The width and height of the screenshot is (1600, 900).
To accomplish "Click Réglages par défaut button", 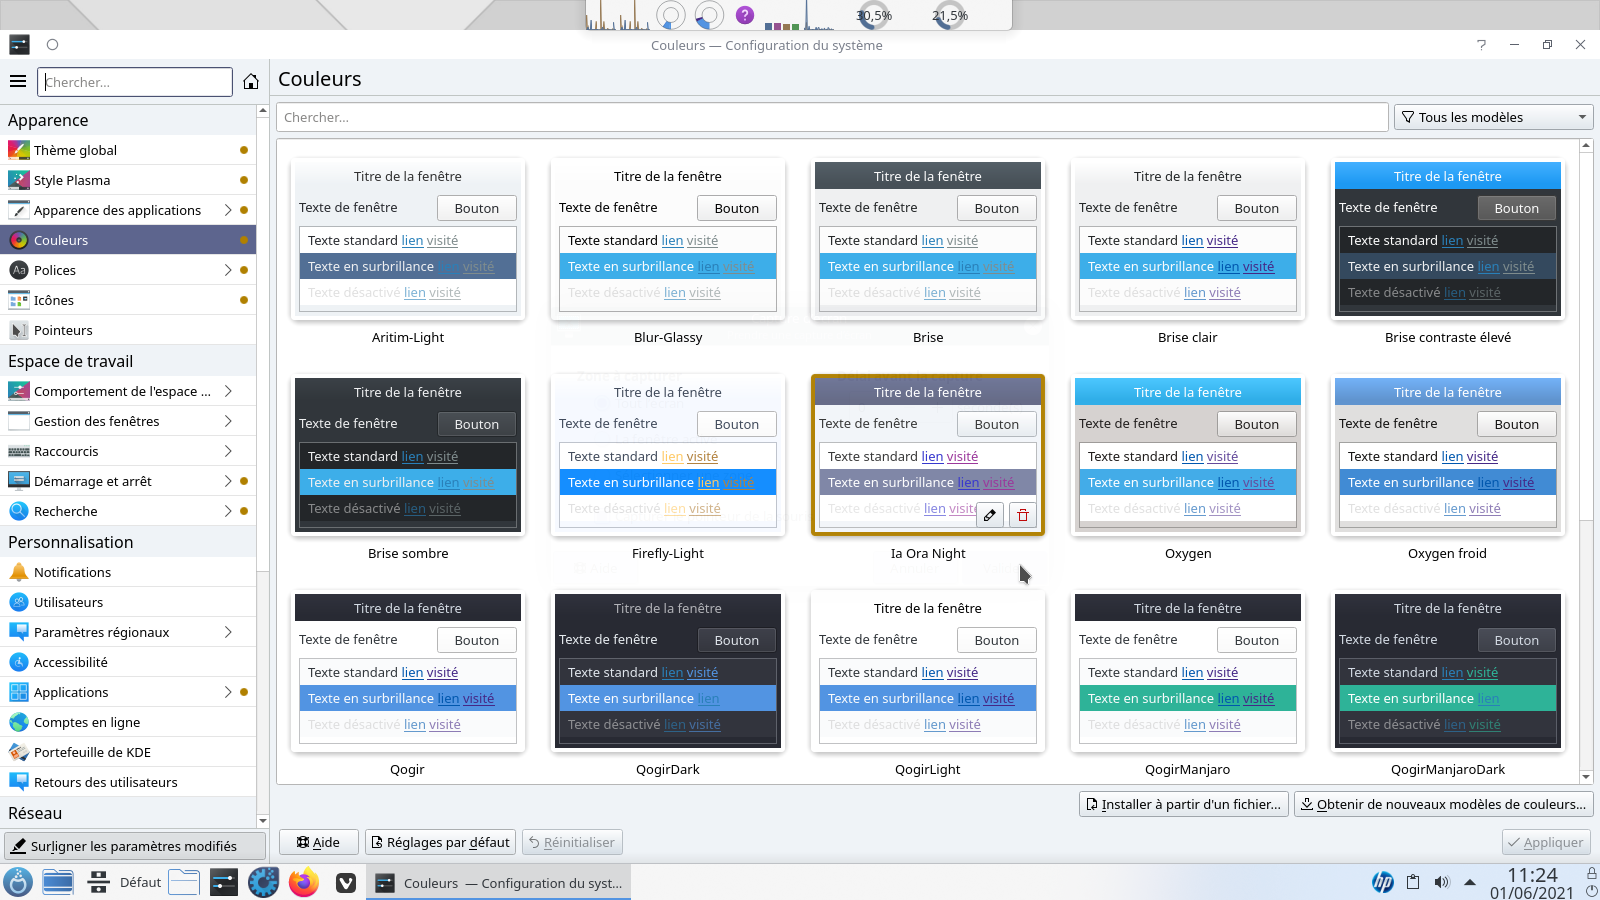I will coord(440,842).
